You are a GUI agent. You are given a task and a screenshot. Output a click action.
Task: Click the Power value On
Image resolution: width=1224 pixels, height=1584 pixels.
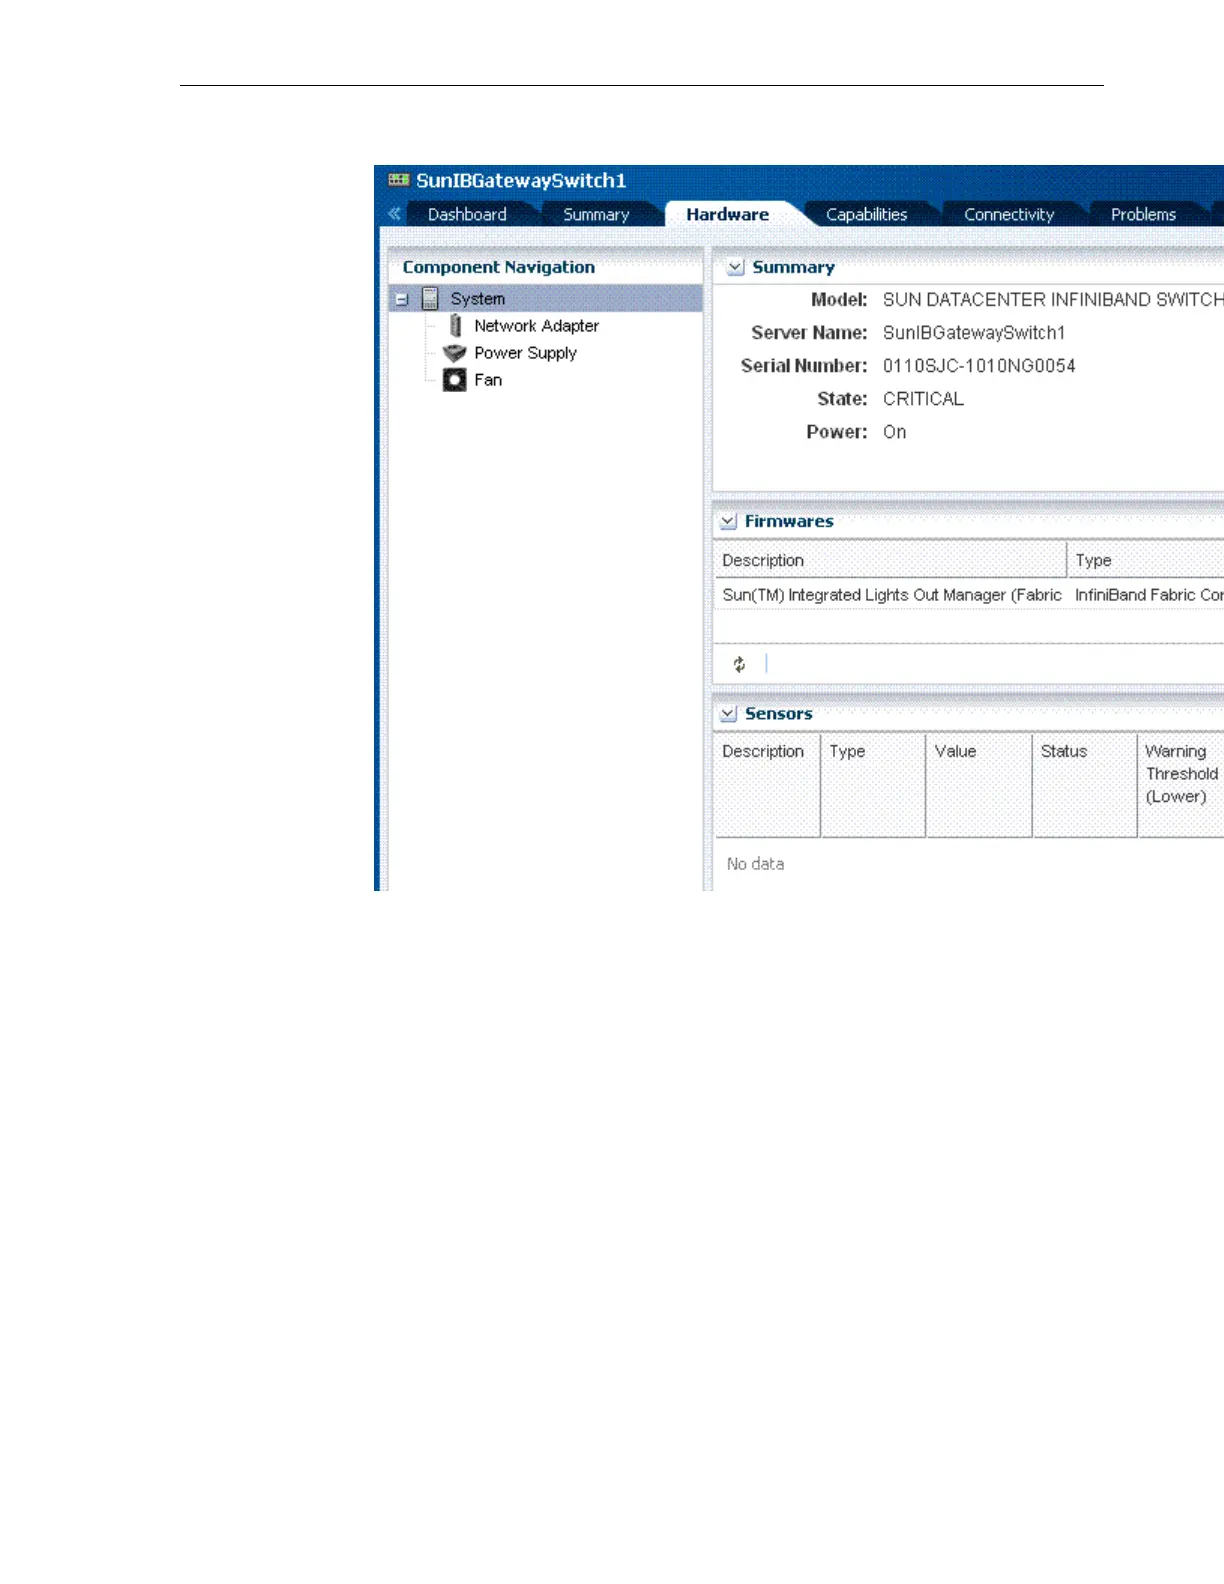point(894,432)
